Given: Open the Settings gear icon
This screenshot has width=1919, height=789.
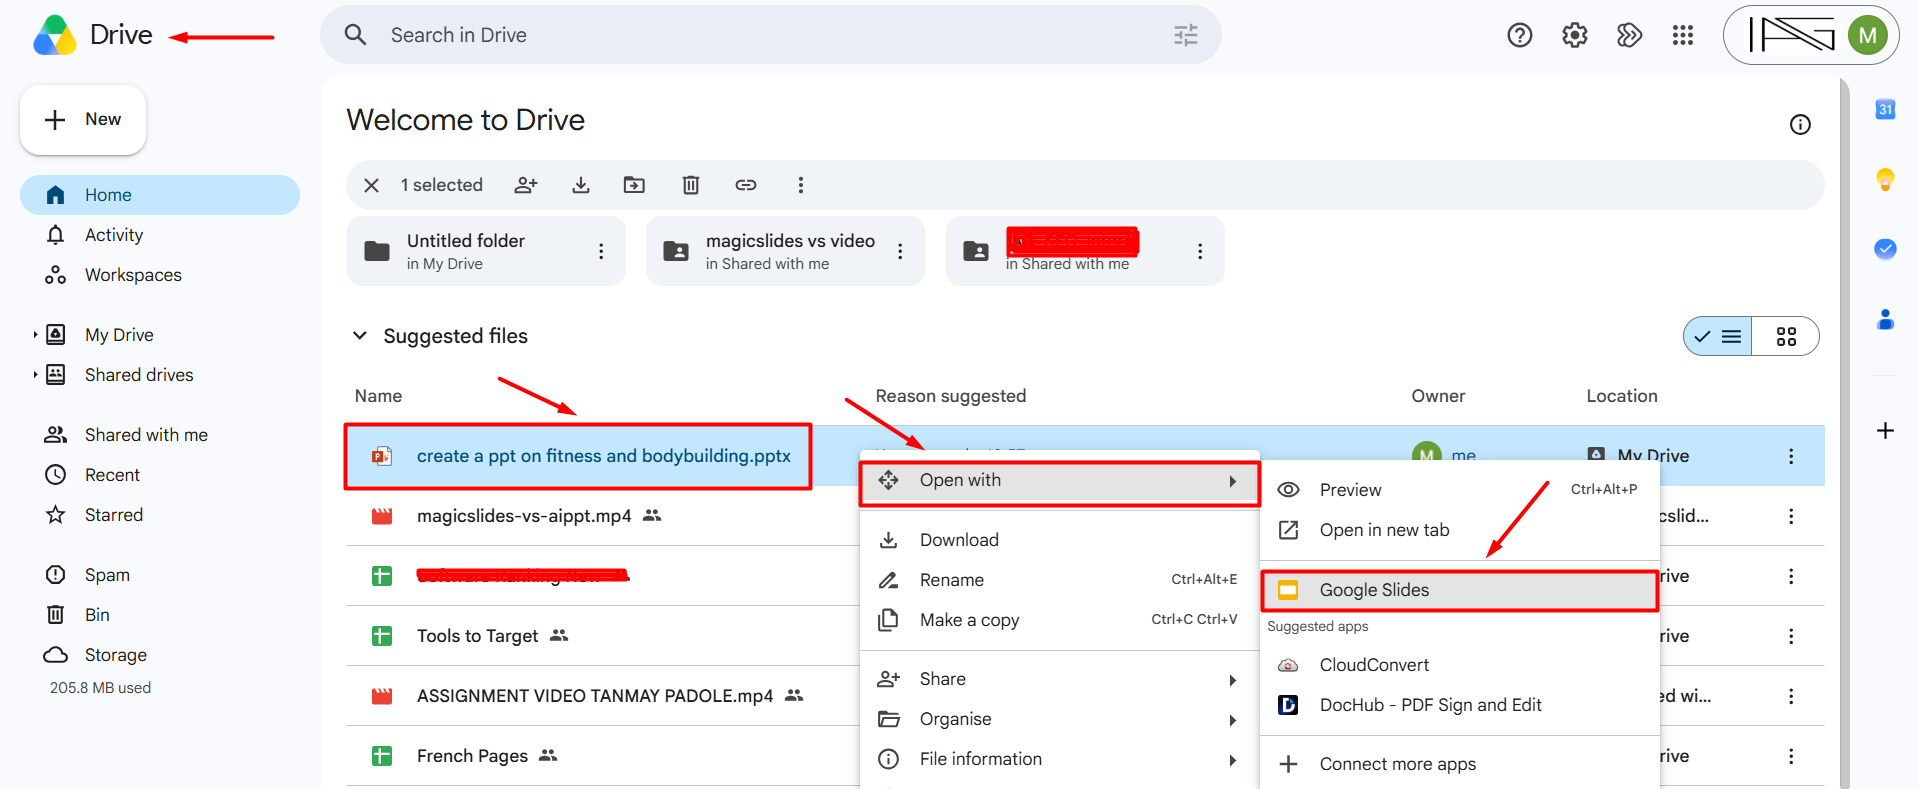Looking at the screenshot, I should tap(1574, 36).
